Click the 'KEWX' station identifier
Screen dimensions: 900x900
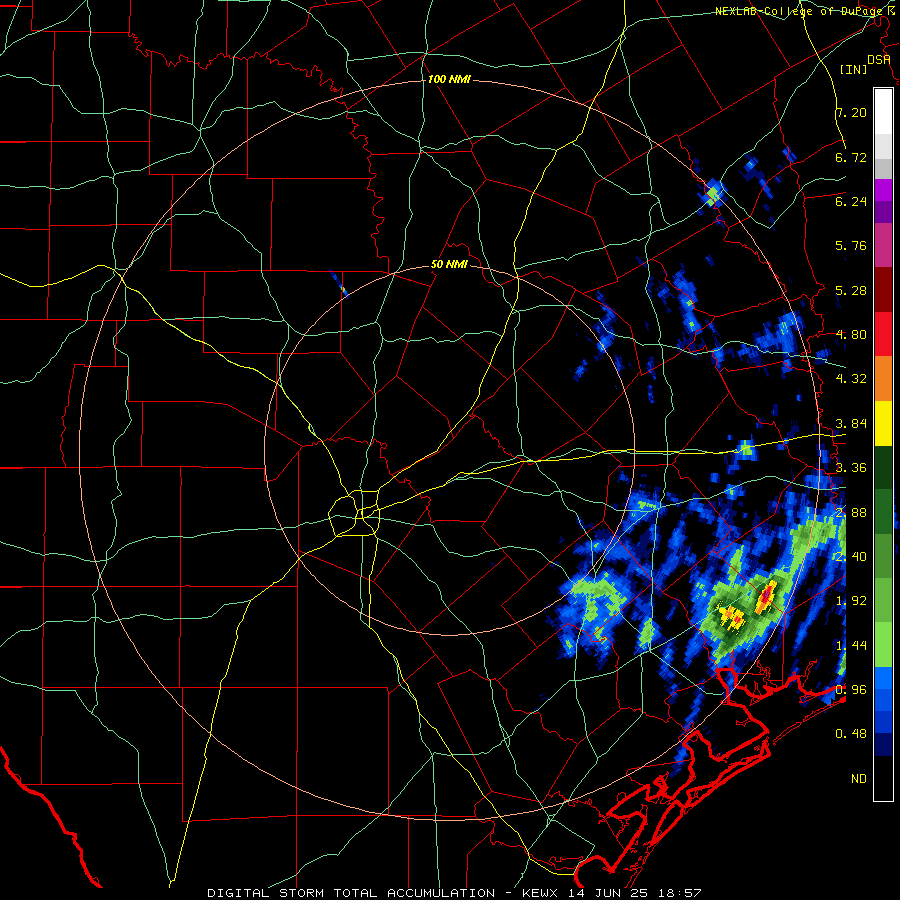(x=542, y=893)
